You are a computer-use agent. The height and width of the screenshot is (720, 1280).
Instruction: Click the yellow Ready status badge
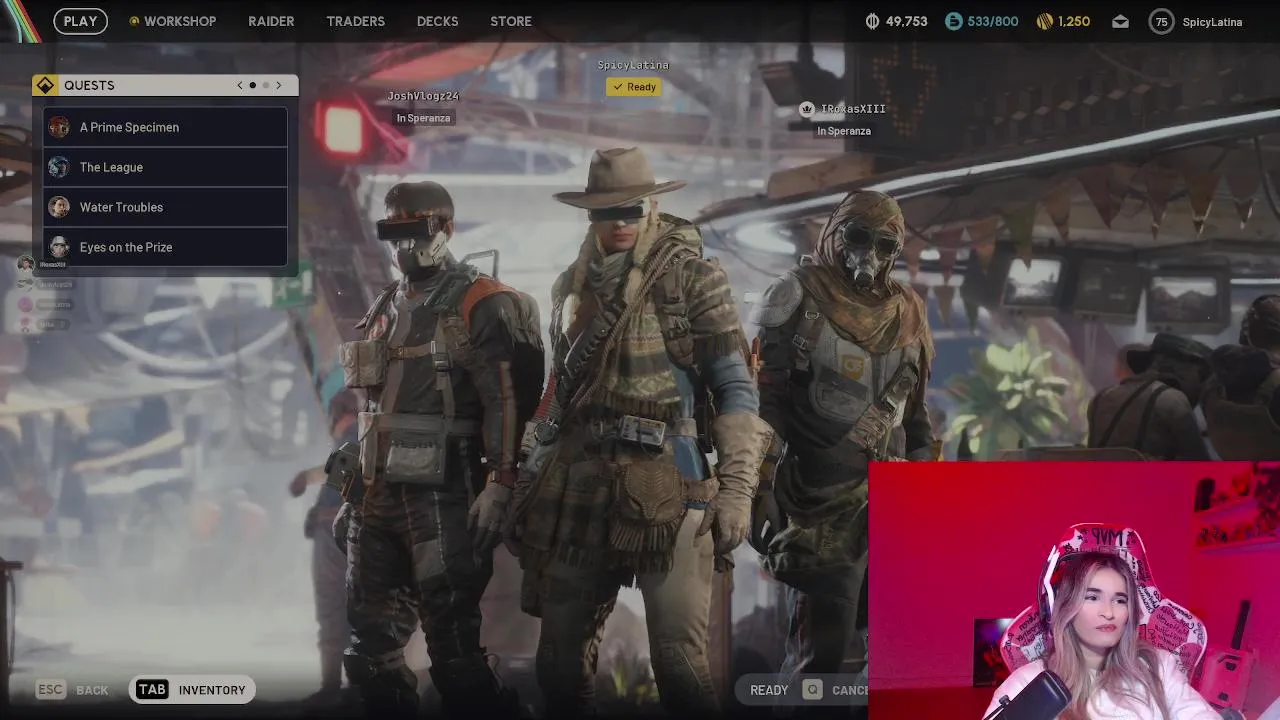coord(634,87)
